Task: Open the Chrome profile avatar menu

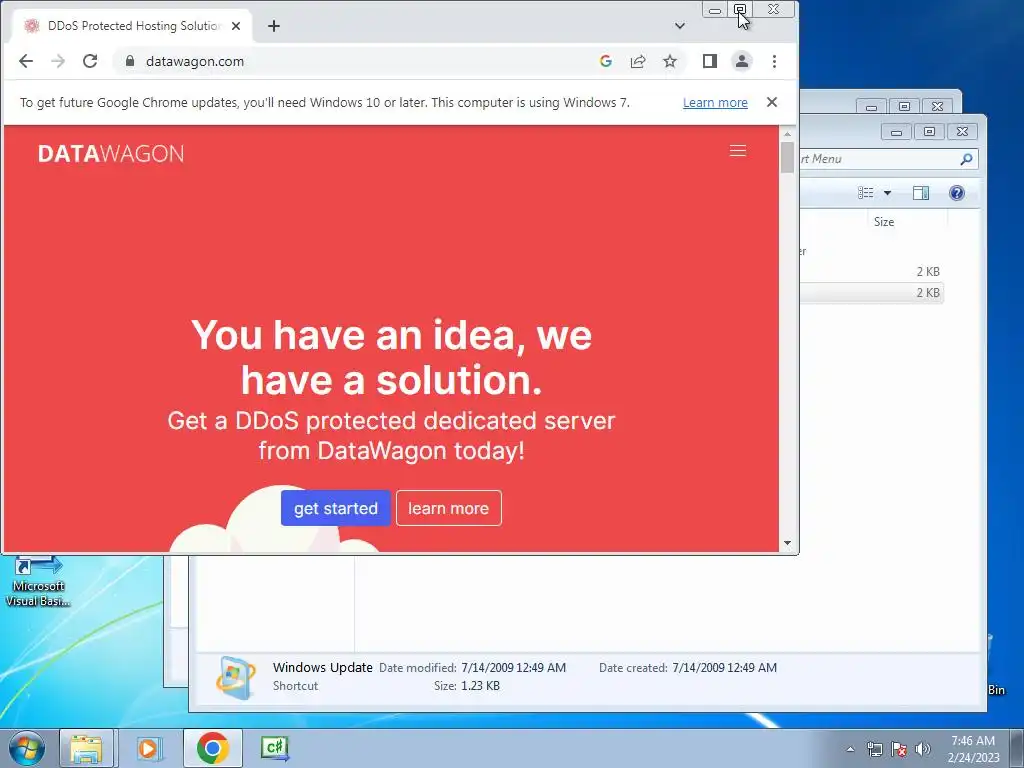Action: 742,61
